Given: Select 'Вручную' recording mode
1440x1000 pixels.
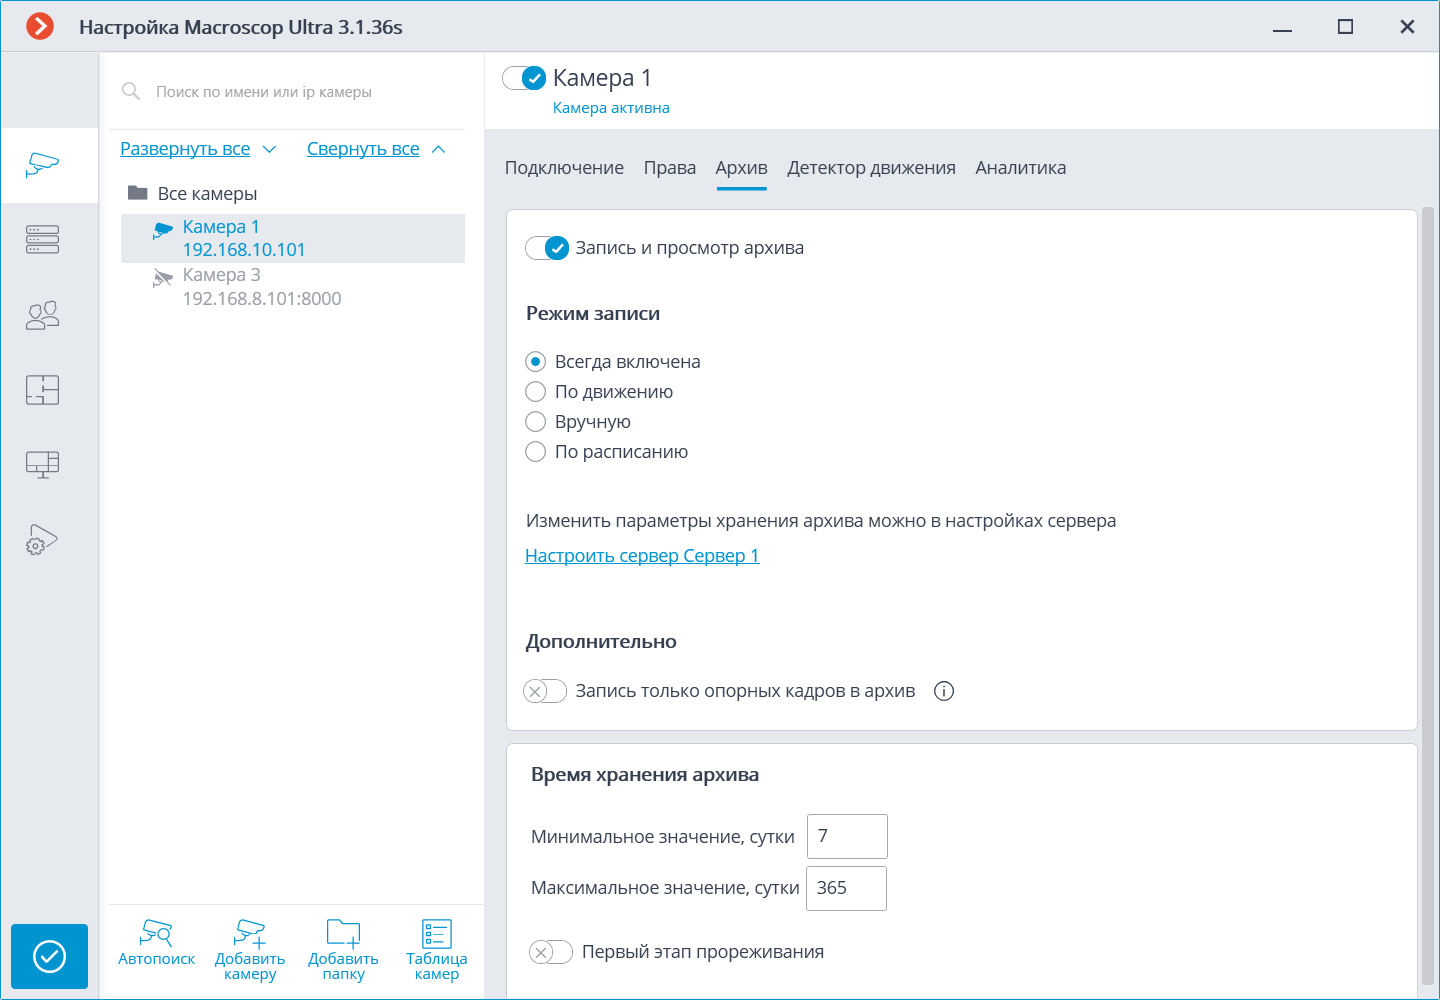Looking at the screenshot, I should pyautogui.click(x=536, y=421).
